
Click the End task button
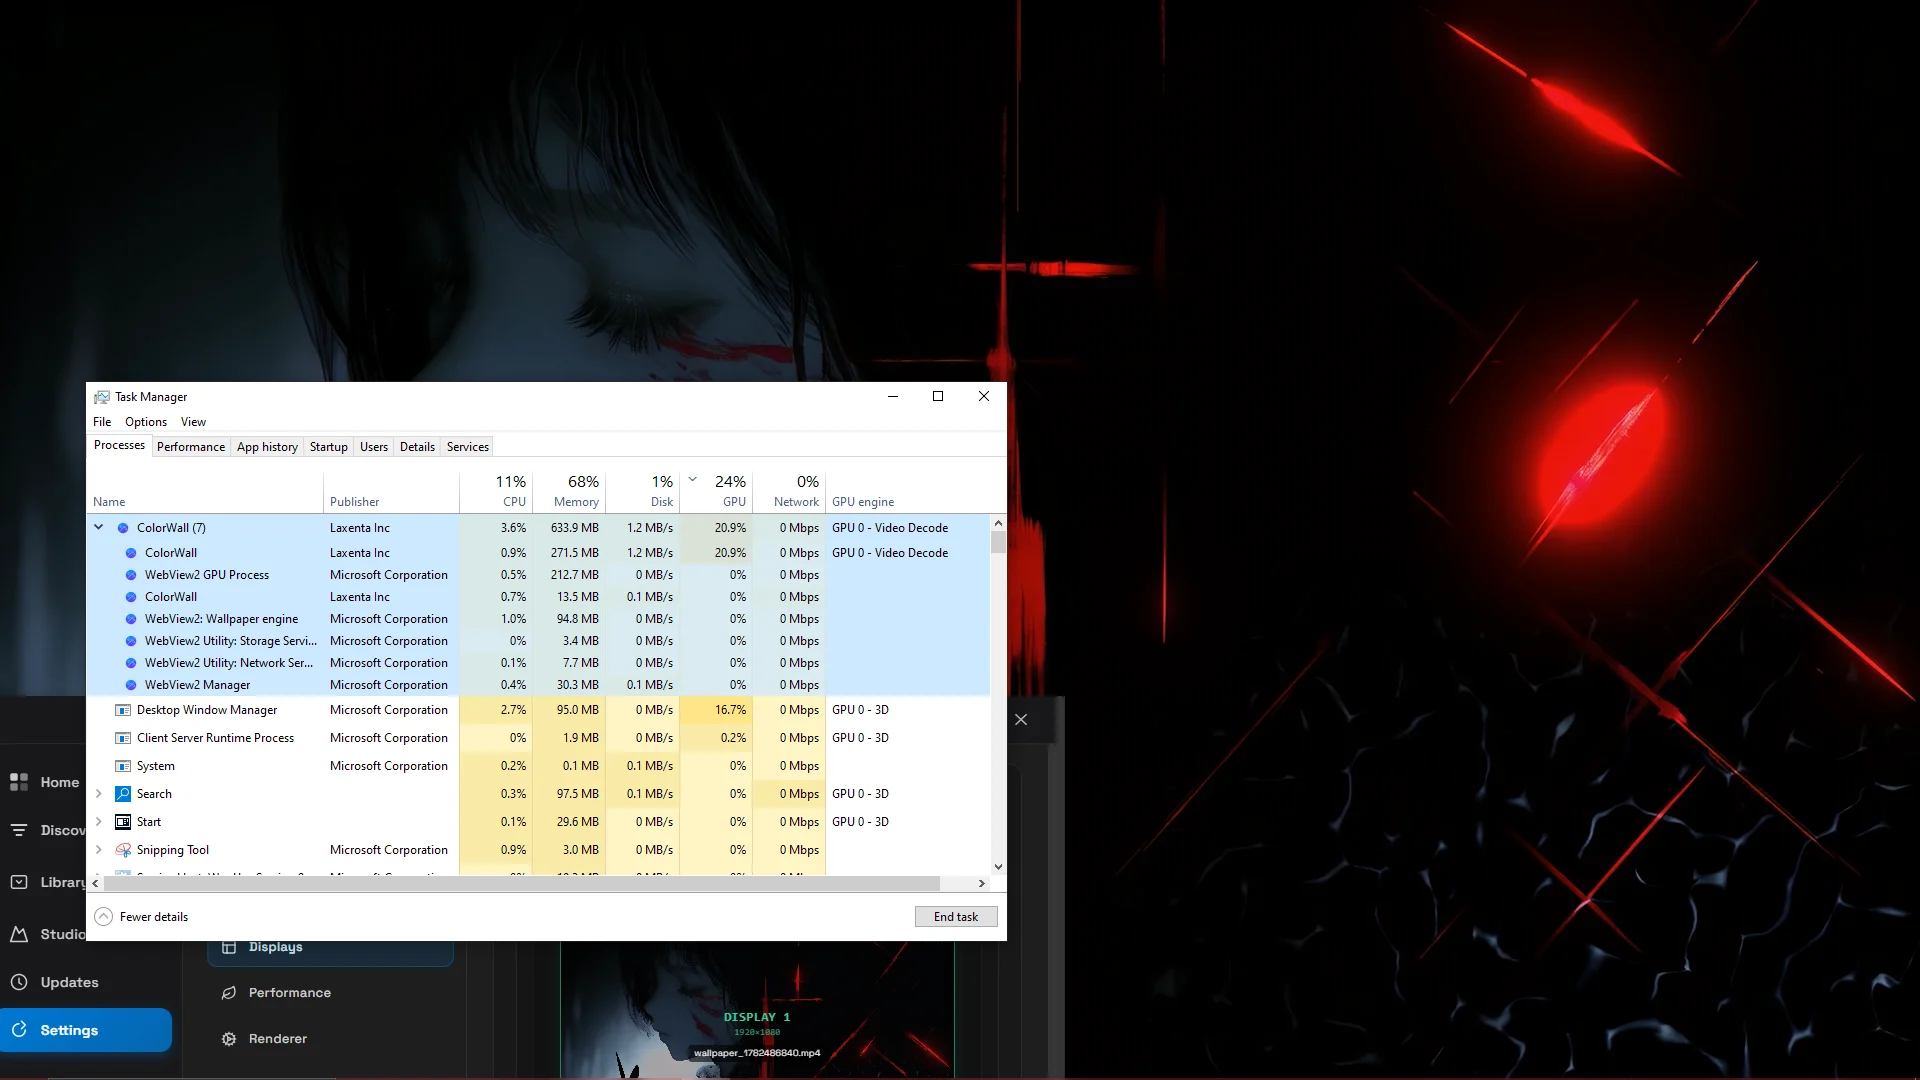(955, 916)
